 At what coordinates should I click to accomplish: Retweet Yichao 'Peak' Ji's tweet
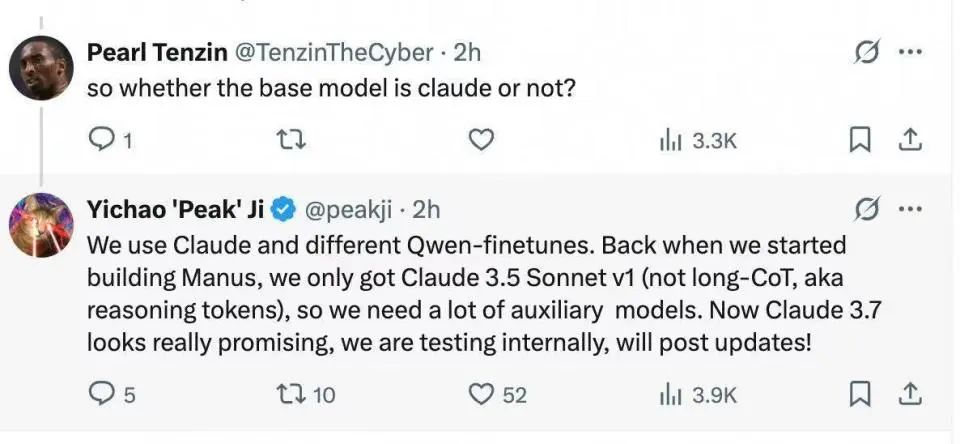[x=288, y=395]
